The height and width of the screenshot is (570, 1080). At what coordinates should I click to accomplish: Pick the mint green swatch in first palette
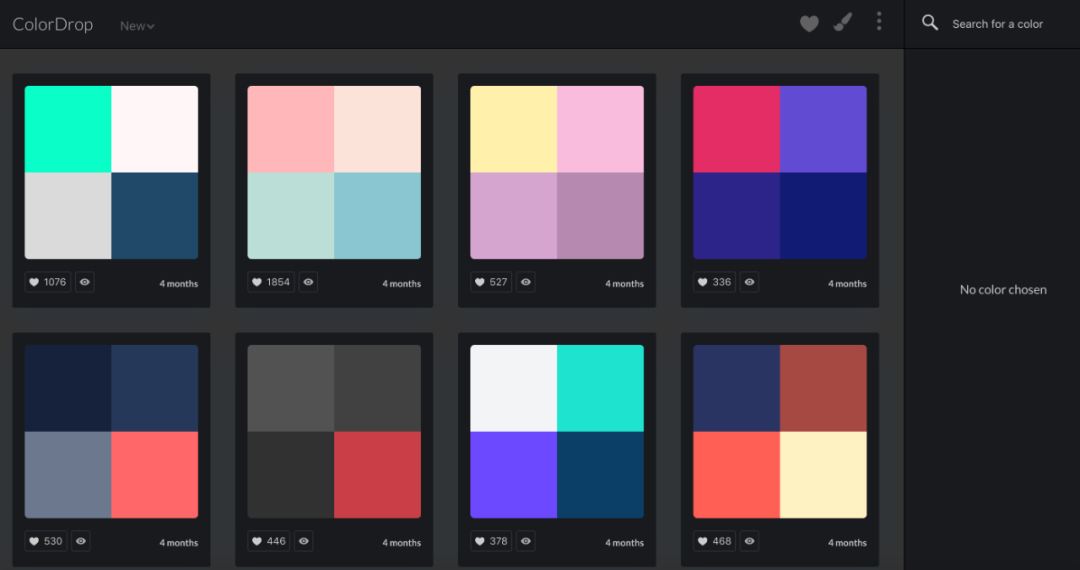pos(68,129)
